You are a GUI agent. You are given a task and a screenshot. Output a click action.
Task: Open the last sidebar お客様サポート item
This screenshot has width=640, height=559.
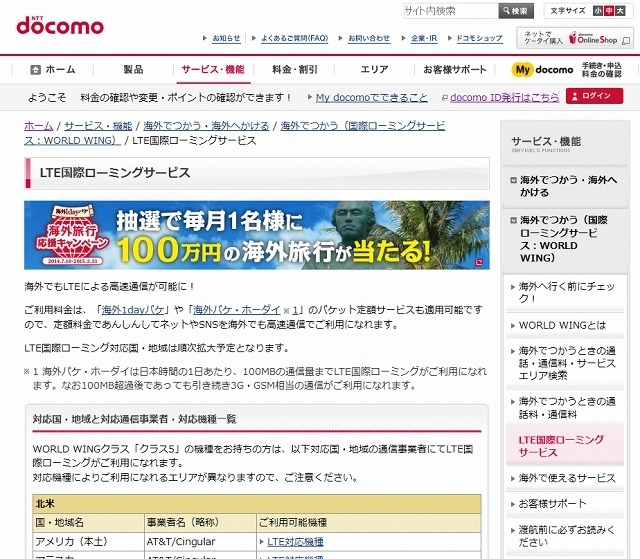pyautogui.click(x=565, y=504)
